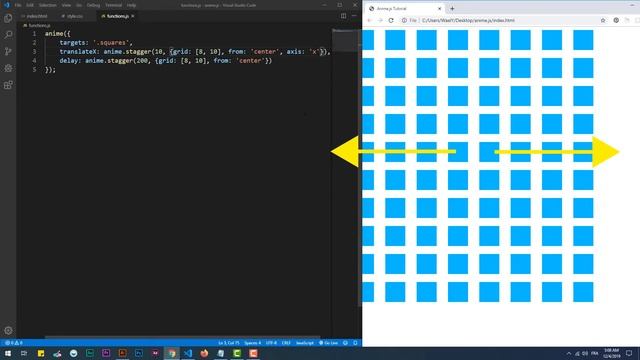Open the Manage gear in VS Code
Screen dimensions: 640x360
coord(8,330)
